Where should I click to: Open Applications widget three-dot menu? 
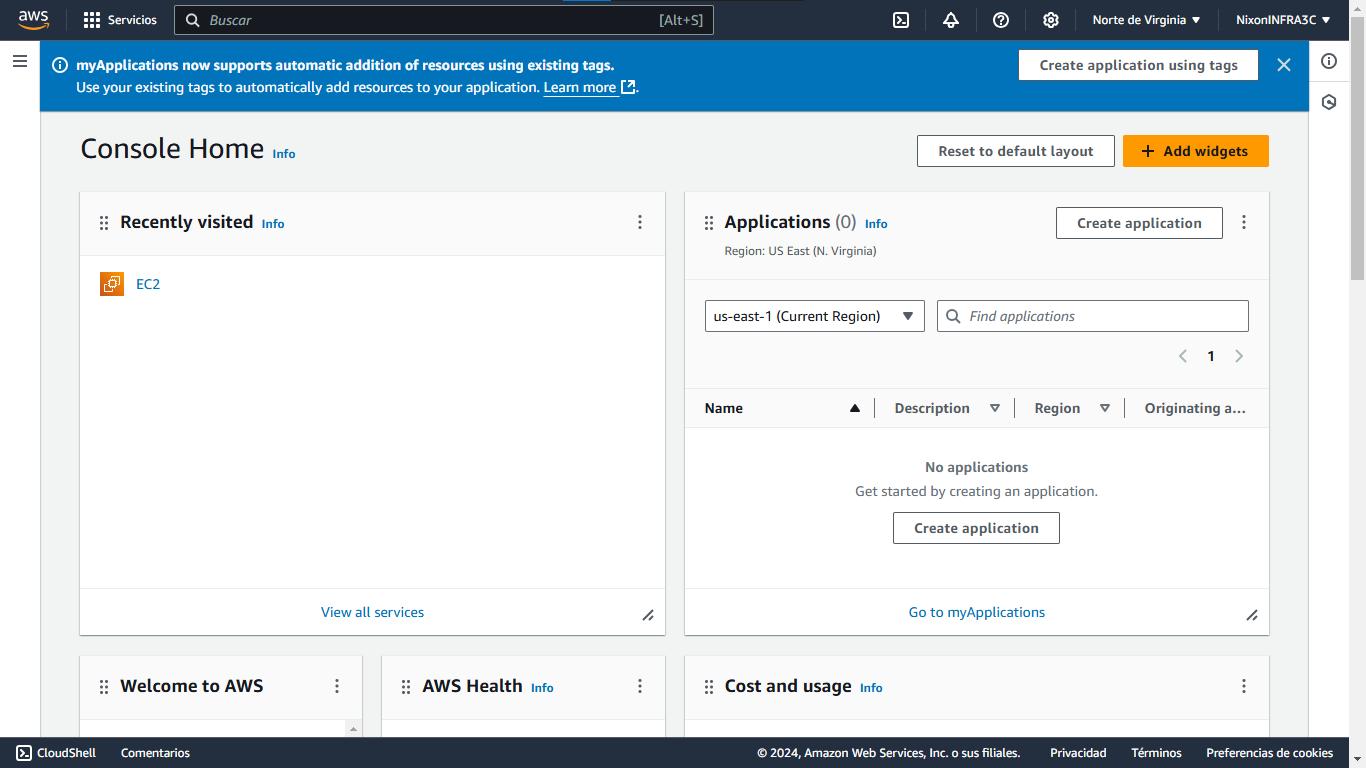pos(1244,222)
